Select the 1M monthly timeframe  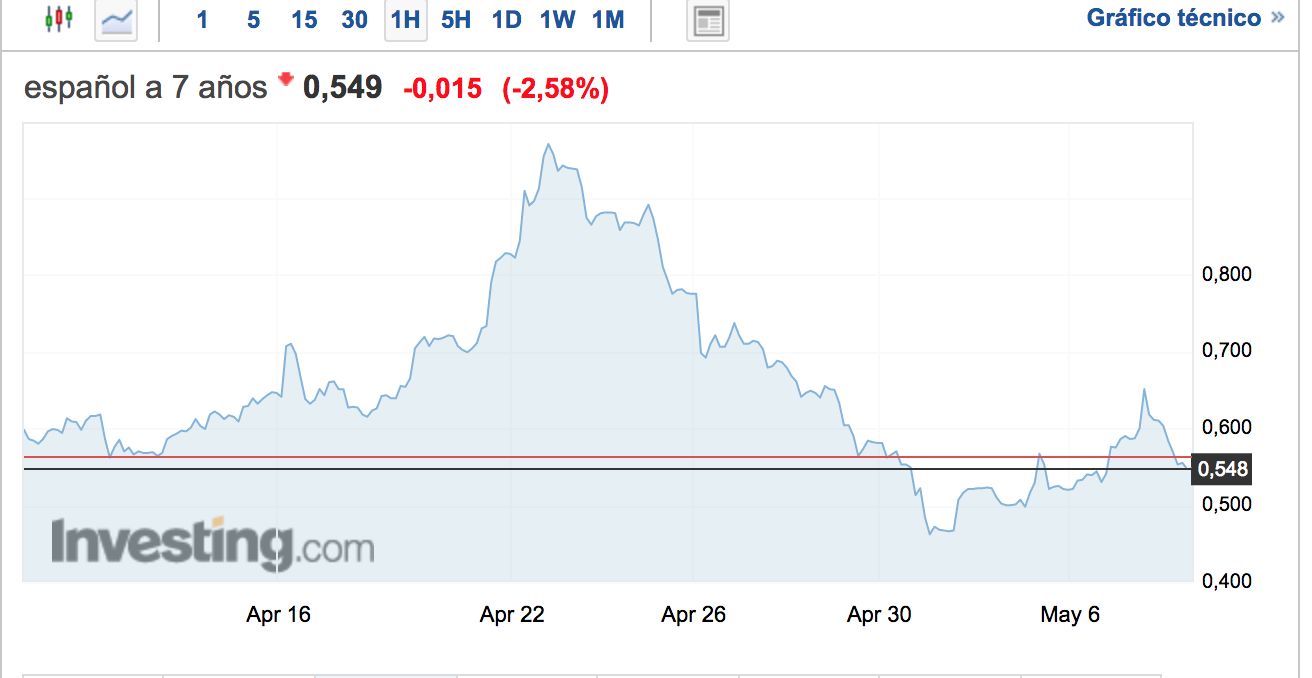pyautogui.click(x=608, y=20)
